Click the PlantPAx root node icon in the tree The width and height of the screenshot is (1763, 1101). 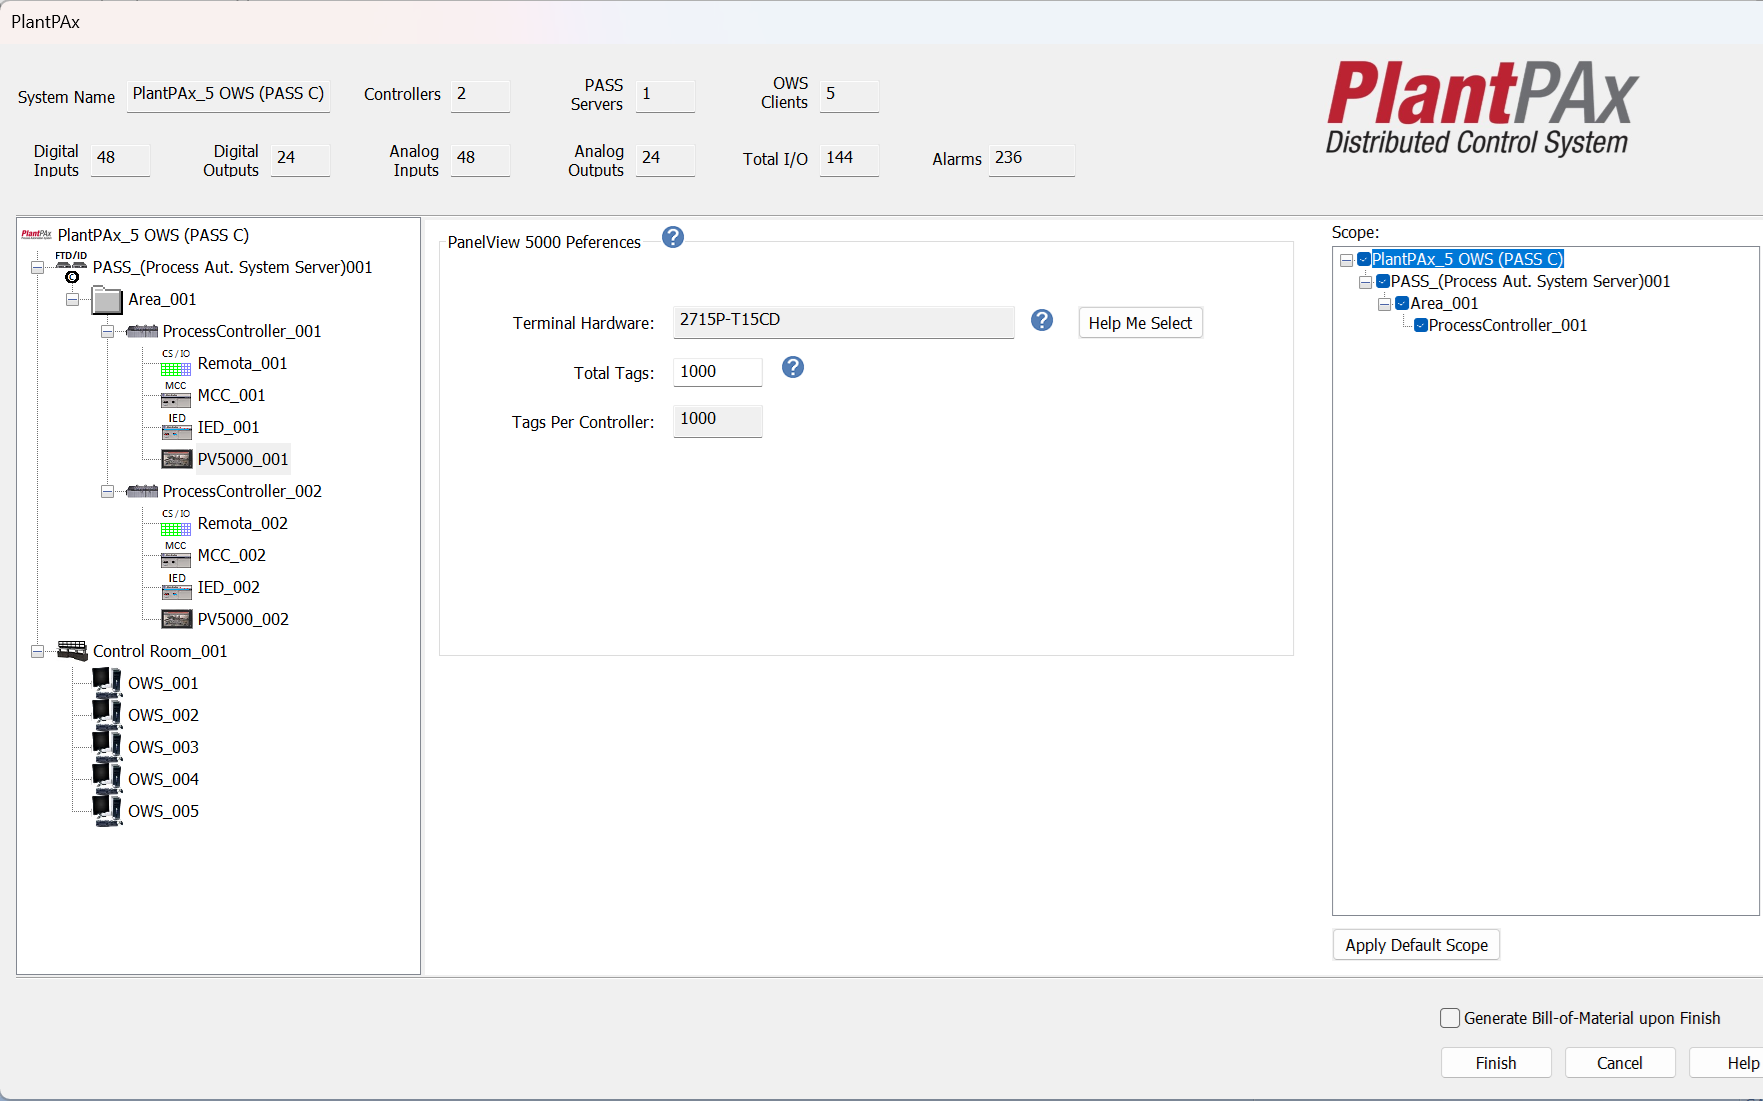pyautogui.click(x=37, y=235)
